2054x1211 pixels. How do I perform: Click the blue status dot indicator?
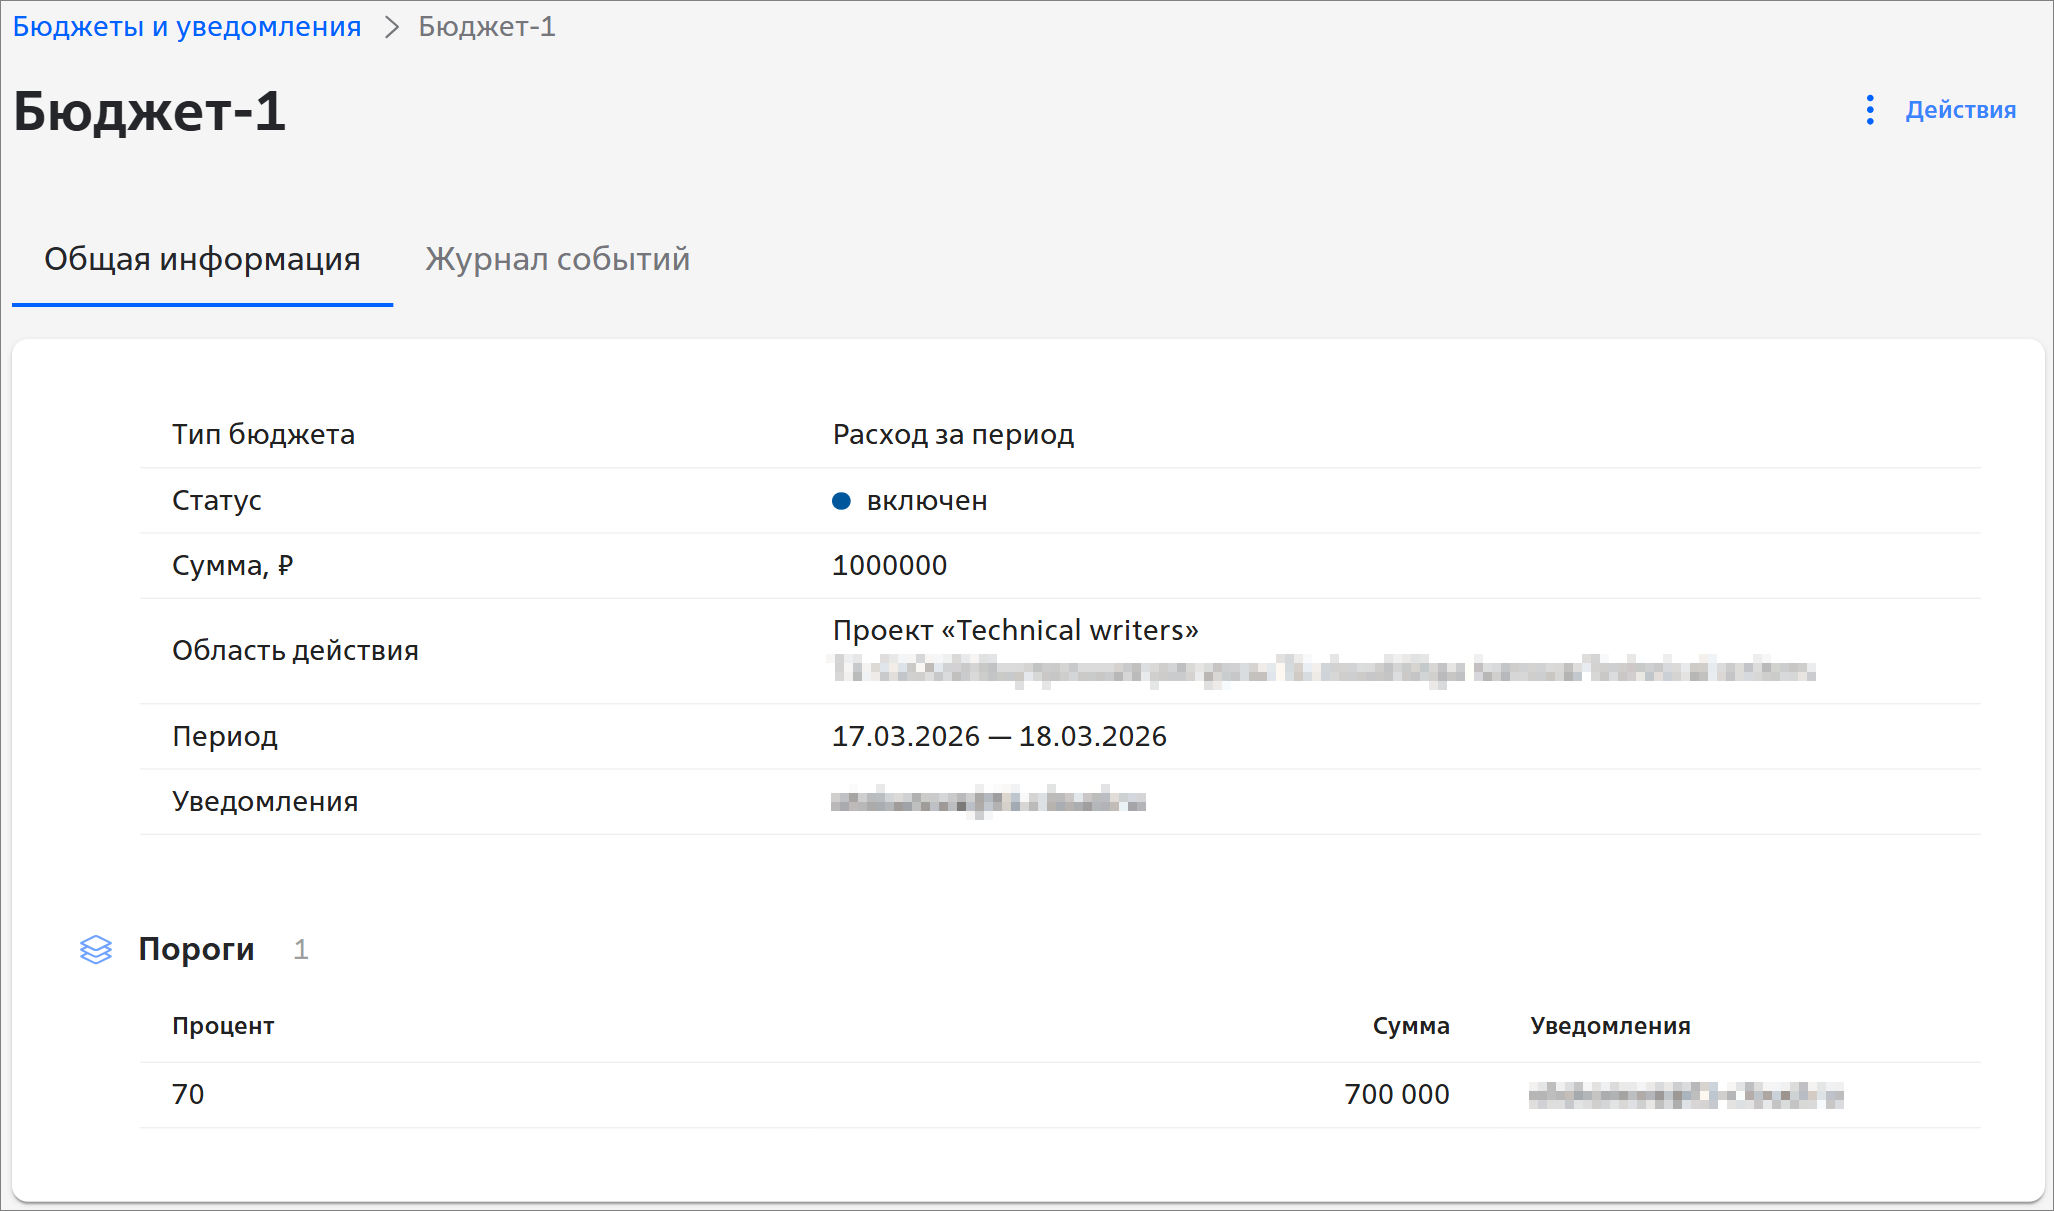(841, 501)
